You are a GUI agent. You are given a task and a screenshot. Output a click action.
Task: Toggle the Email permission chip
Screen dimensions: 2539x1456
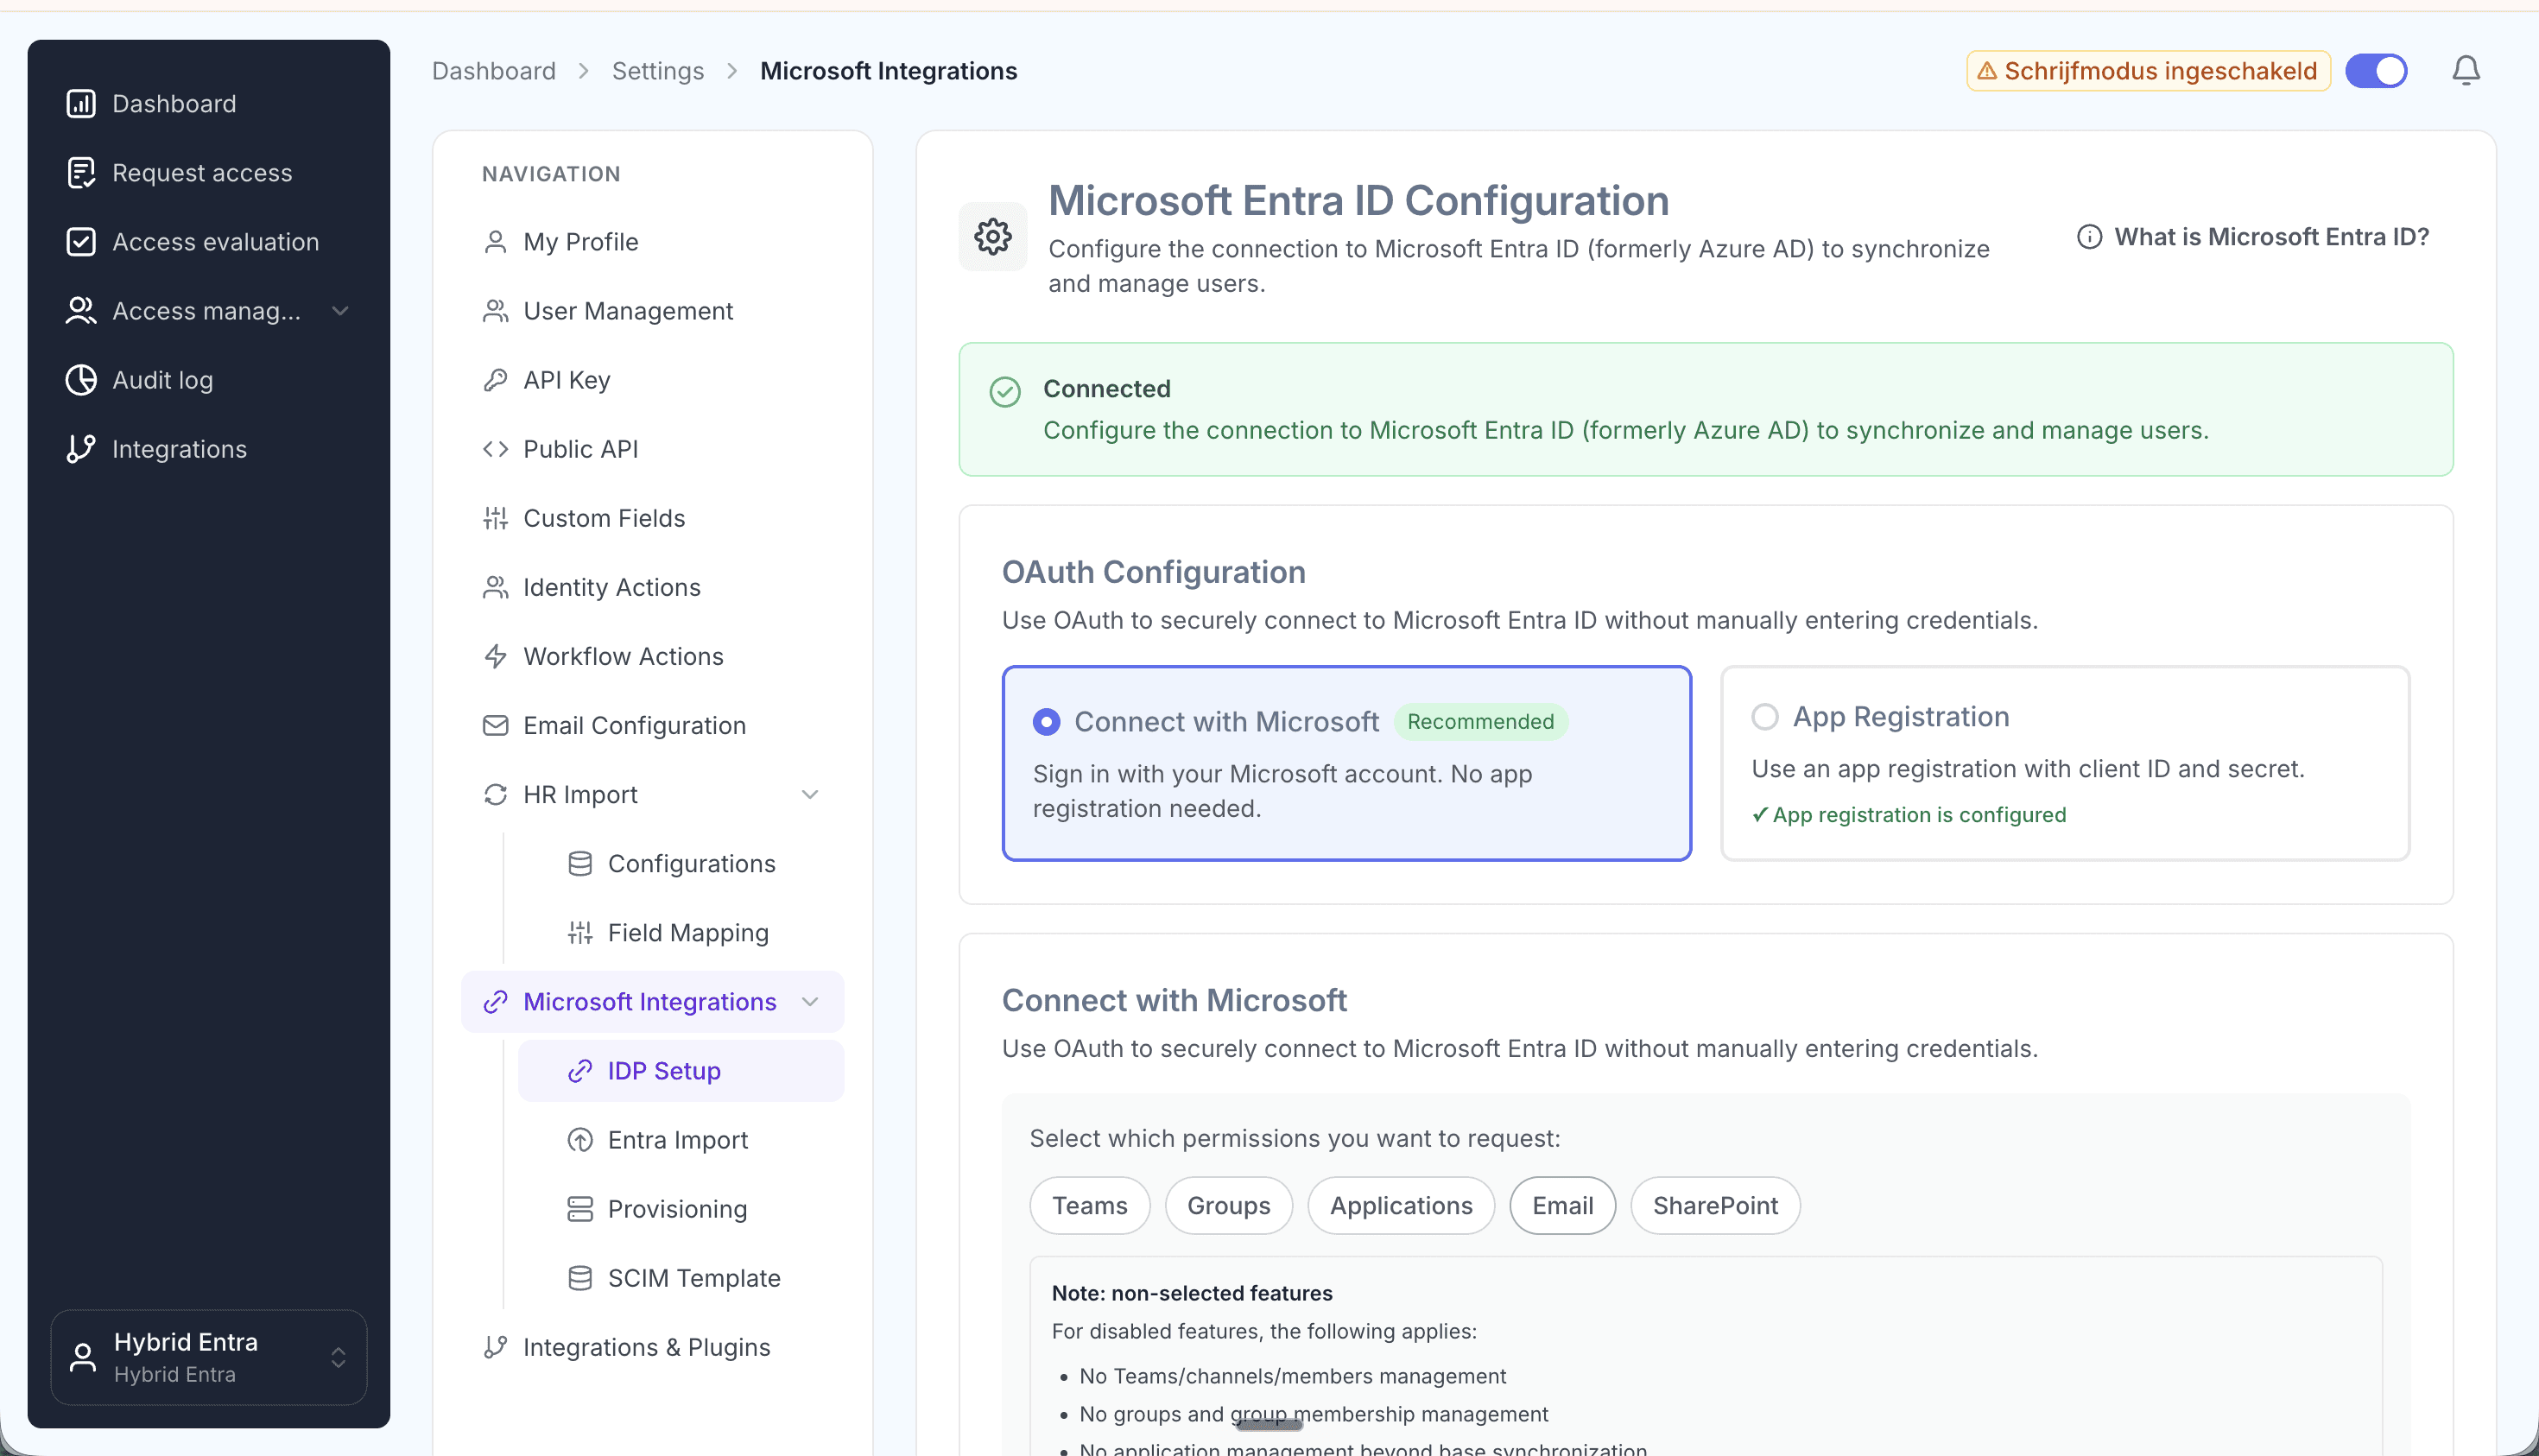coord(1562,1205)
